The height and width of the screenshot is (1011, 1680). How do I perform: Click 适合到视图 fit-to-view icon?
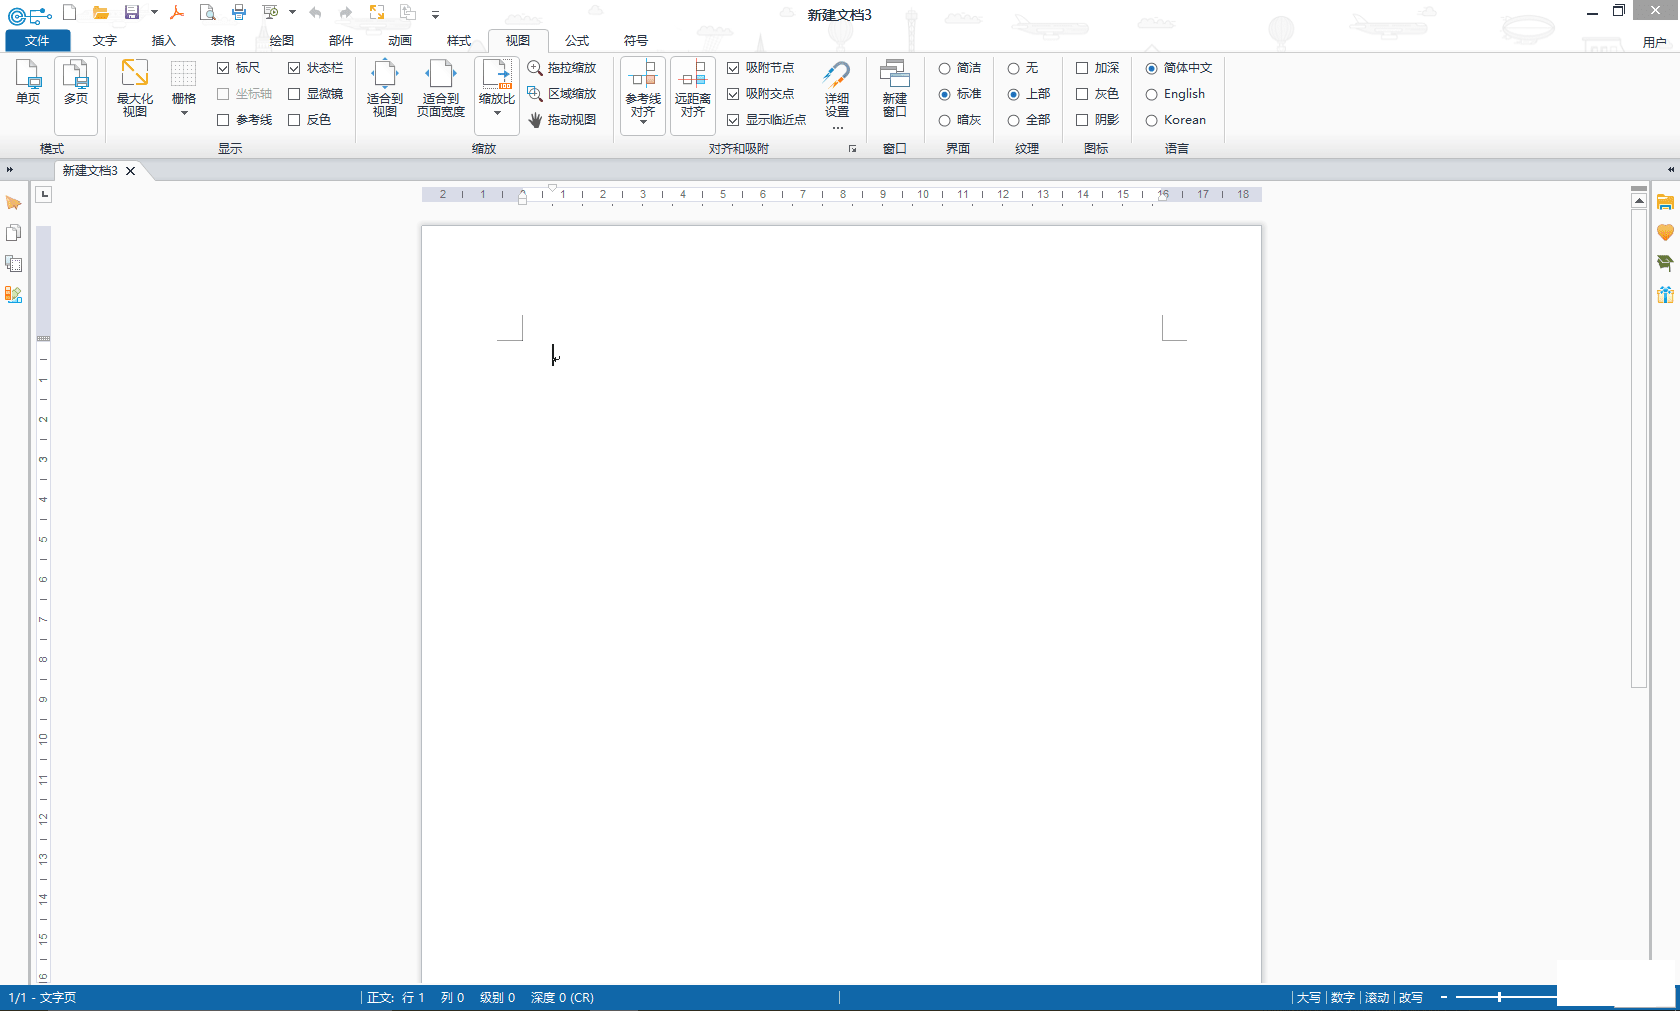(x=385, y=87)
